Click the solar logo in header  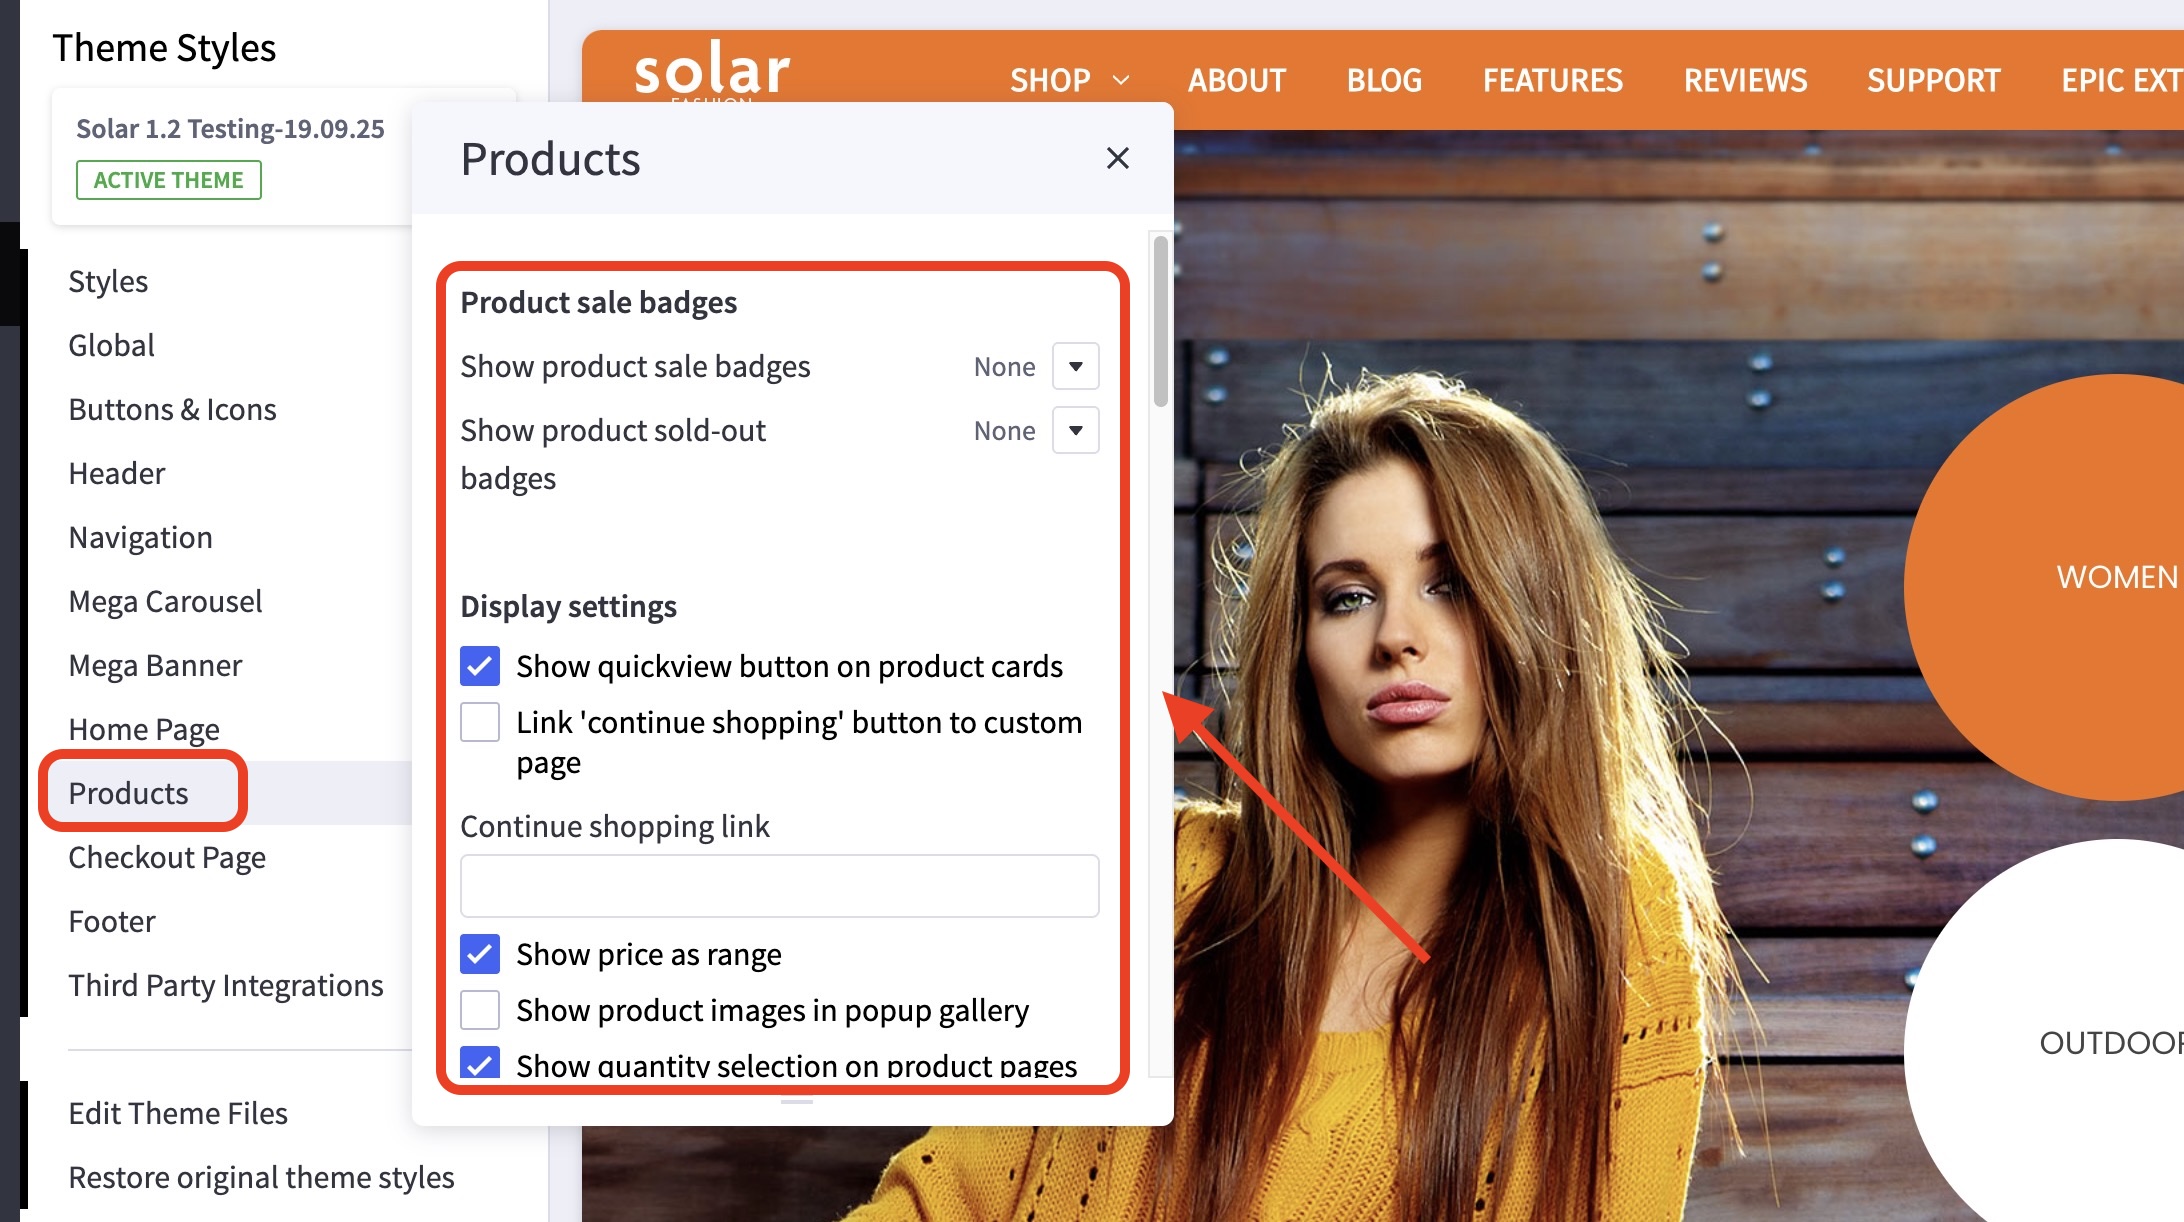[711, 70]
